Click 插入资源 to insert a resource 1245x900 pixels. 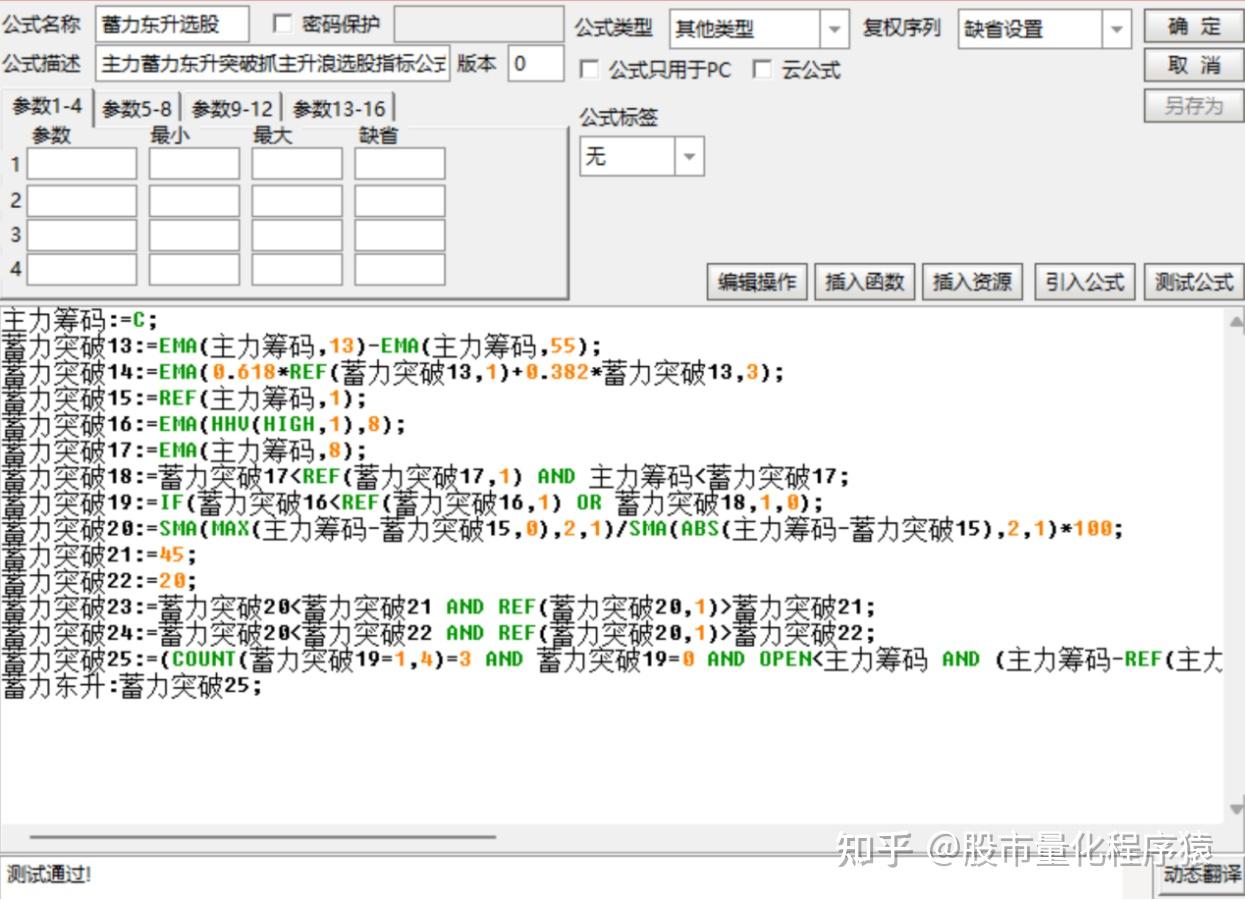pos(972,282)
